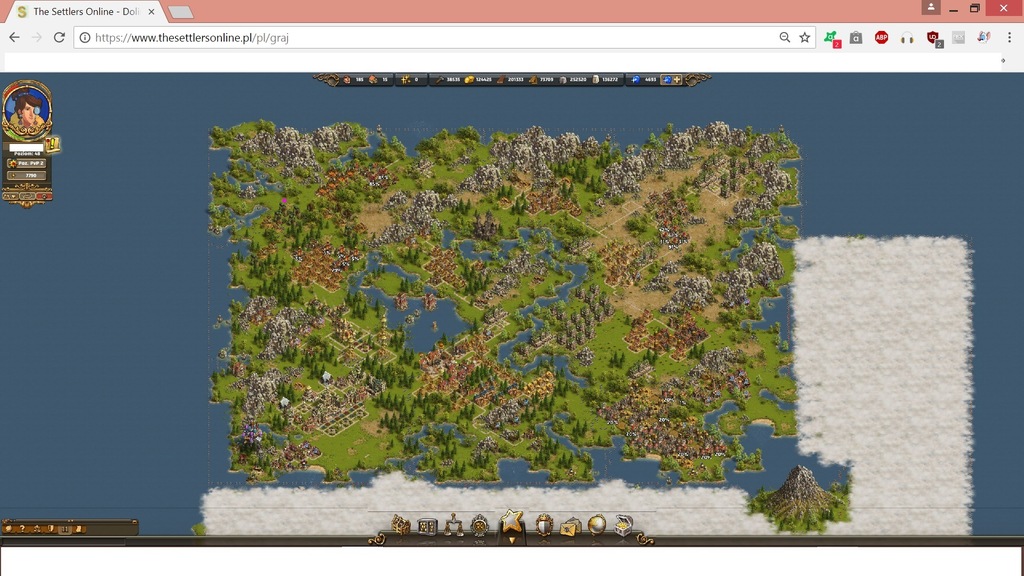Expand the arrow beneath the star menu
Viewport: 1024px width, 576px height.
tap(512, 540)
